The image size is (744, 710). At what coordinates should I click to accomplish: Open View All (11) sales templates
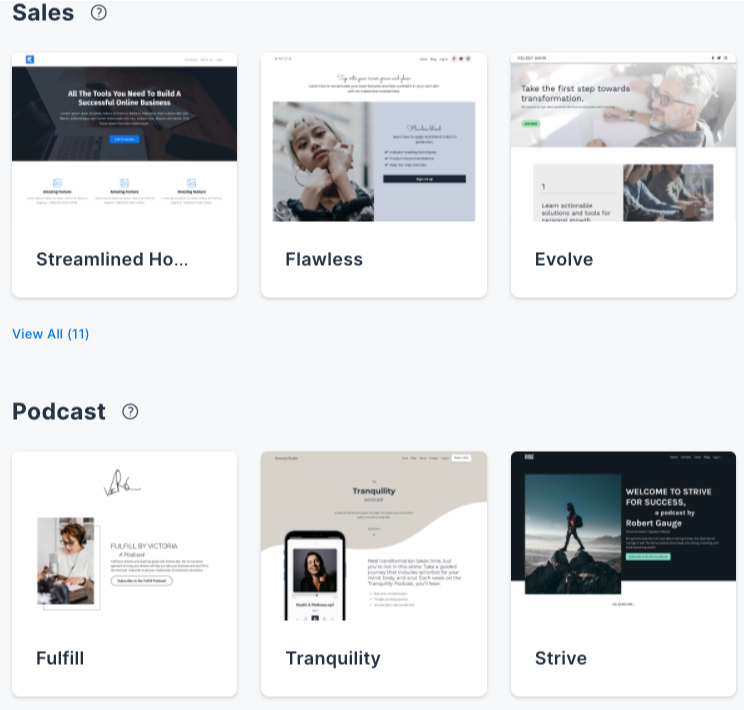pyautogui.click(x=51, y=334)
